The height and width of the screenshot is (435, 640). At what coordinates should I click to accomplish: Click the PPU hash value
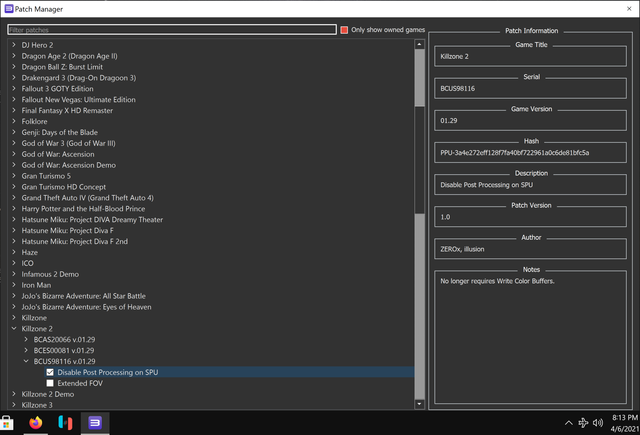coord(515,153)
